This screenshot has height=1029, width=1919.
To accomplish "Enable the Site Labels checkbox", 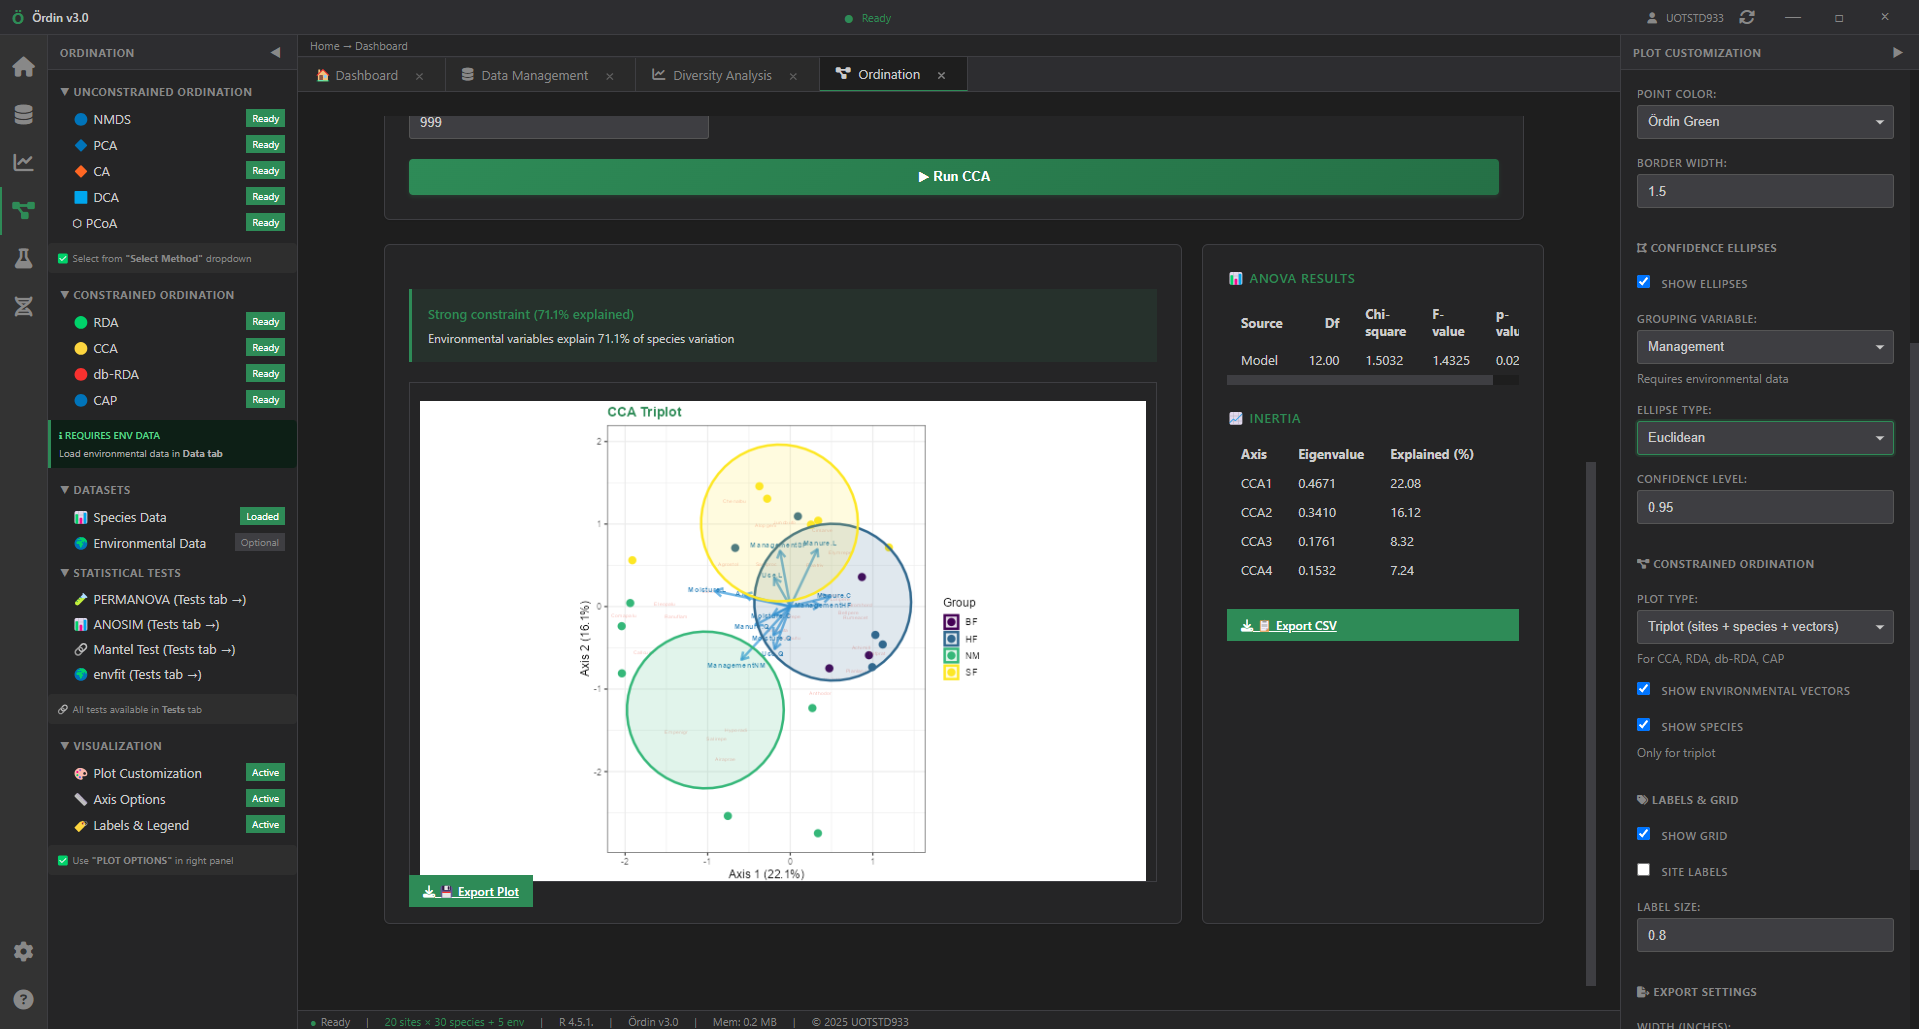I will pos(1643,870).
